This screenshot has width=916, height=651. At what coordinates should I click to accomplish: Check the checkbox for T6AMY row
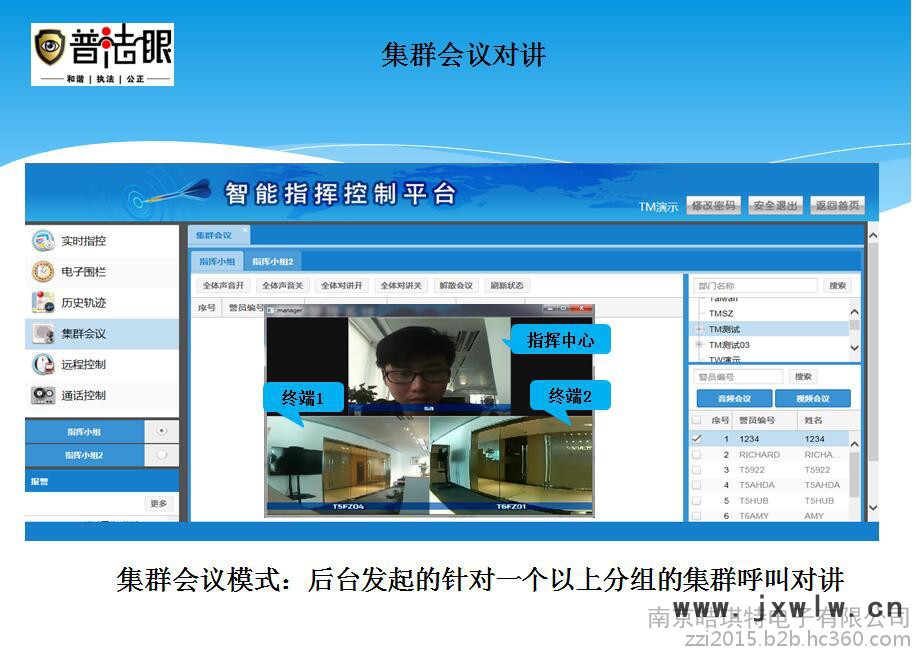pos(697,516)
